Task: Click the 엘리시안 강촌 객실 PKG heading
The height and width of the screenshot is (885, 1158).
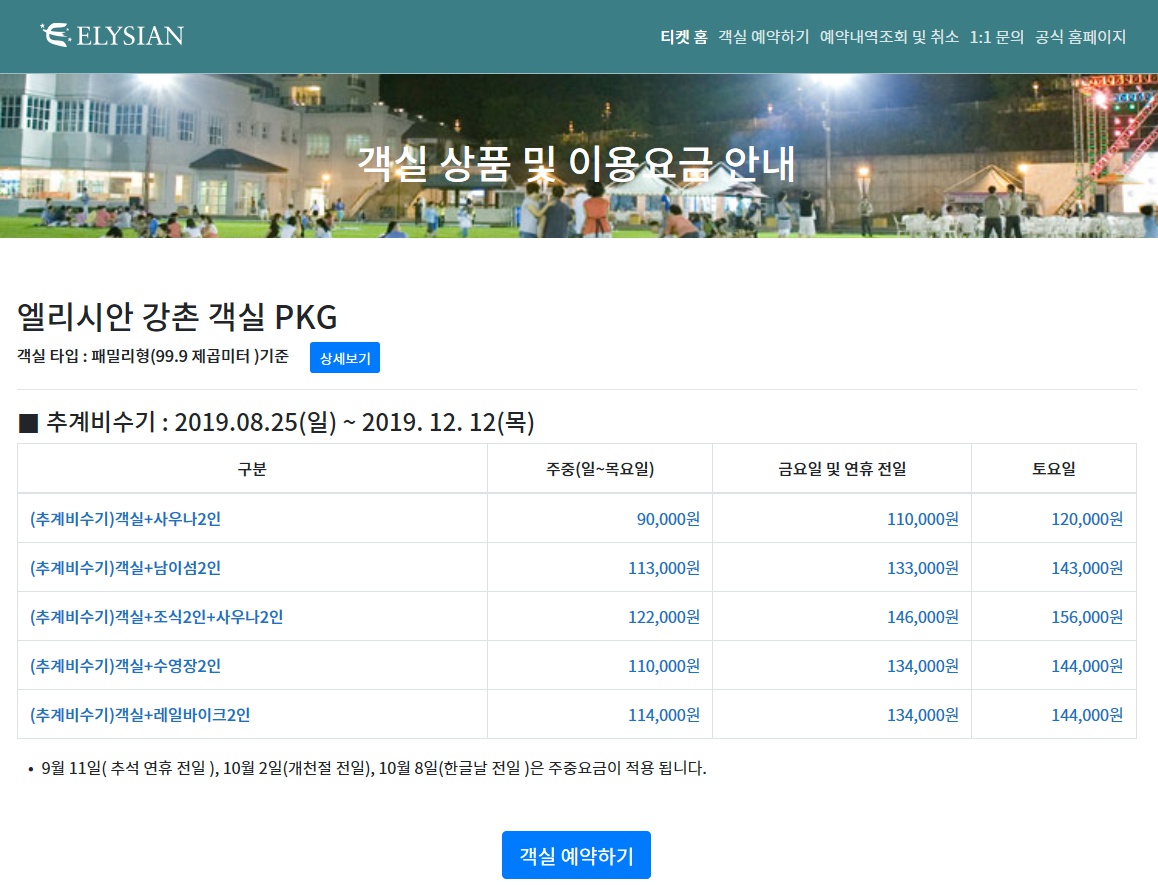Action: [177, 317]
